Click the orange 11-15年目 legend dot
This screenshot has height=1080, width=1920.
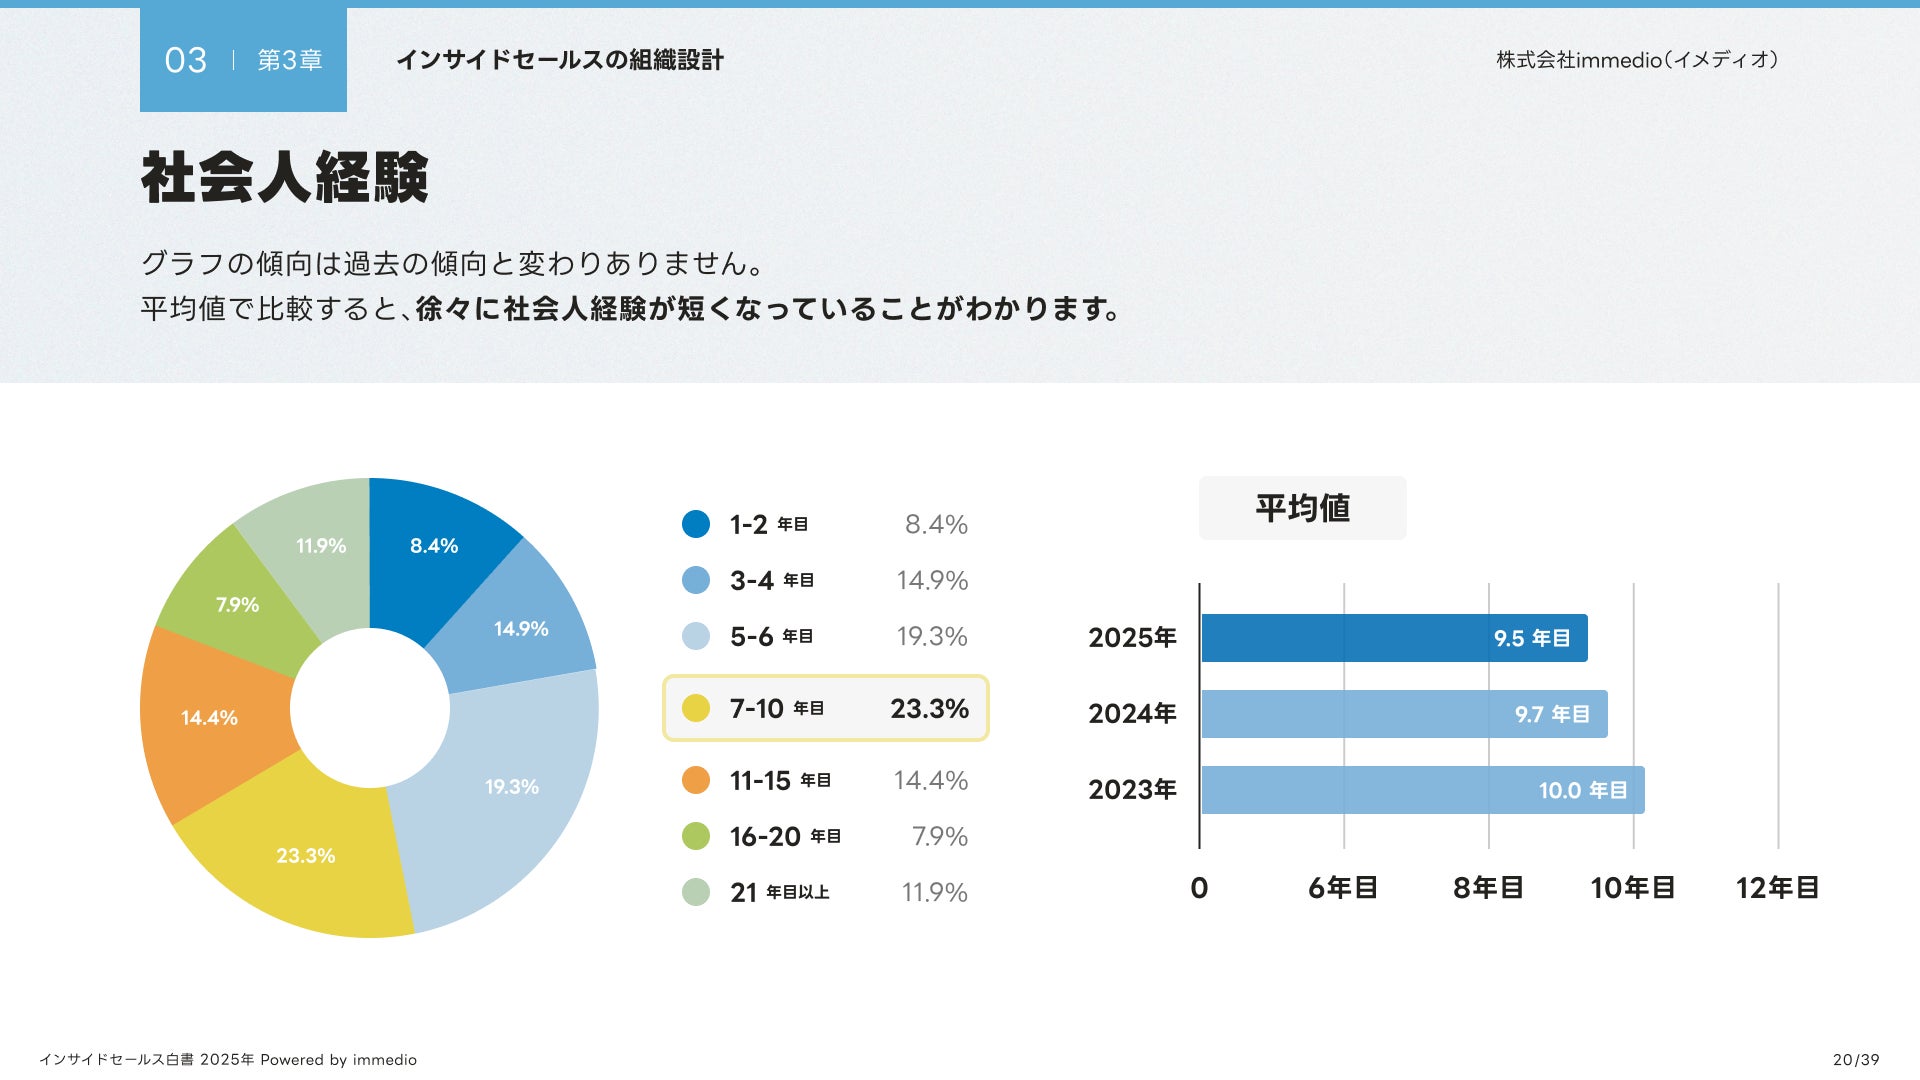pyautogui.click(x=695, y=780)
